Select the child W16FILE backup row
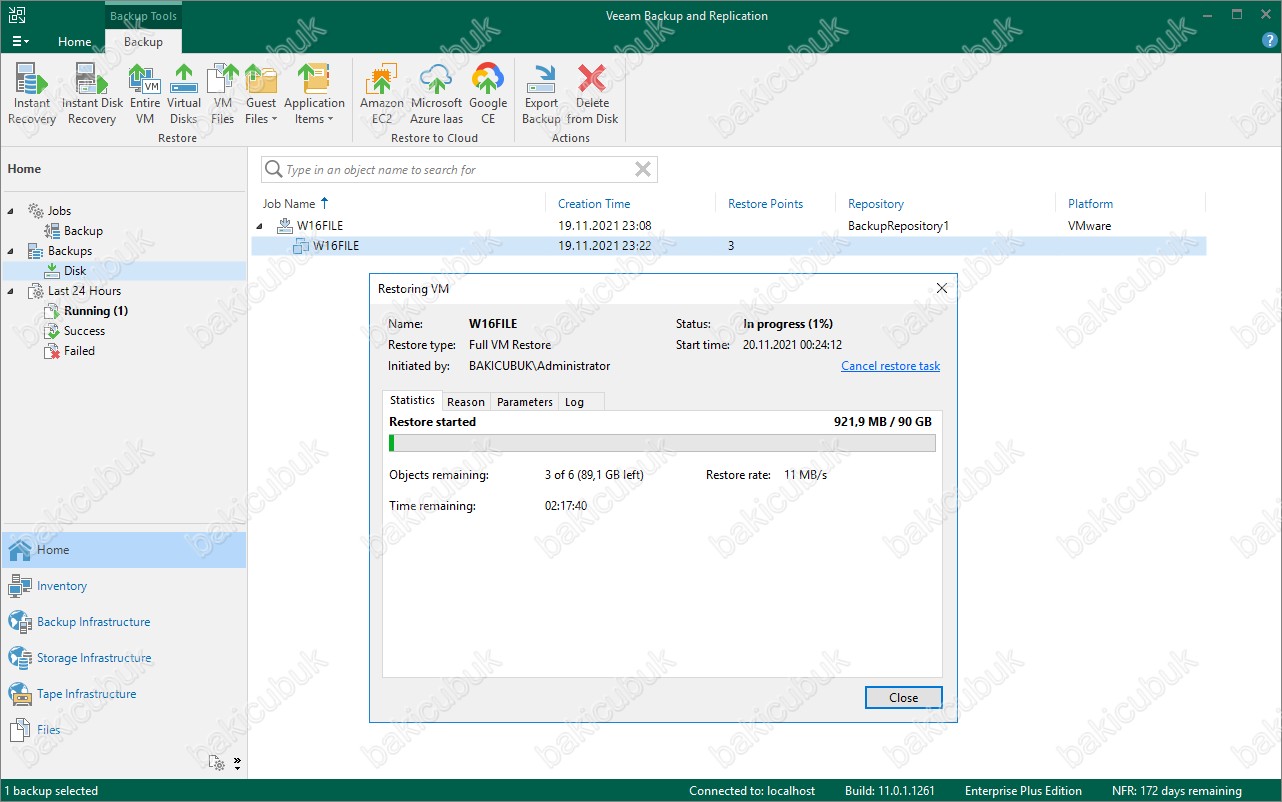This screenshot has width=1282, height=802. tap(728, 246)
